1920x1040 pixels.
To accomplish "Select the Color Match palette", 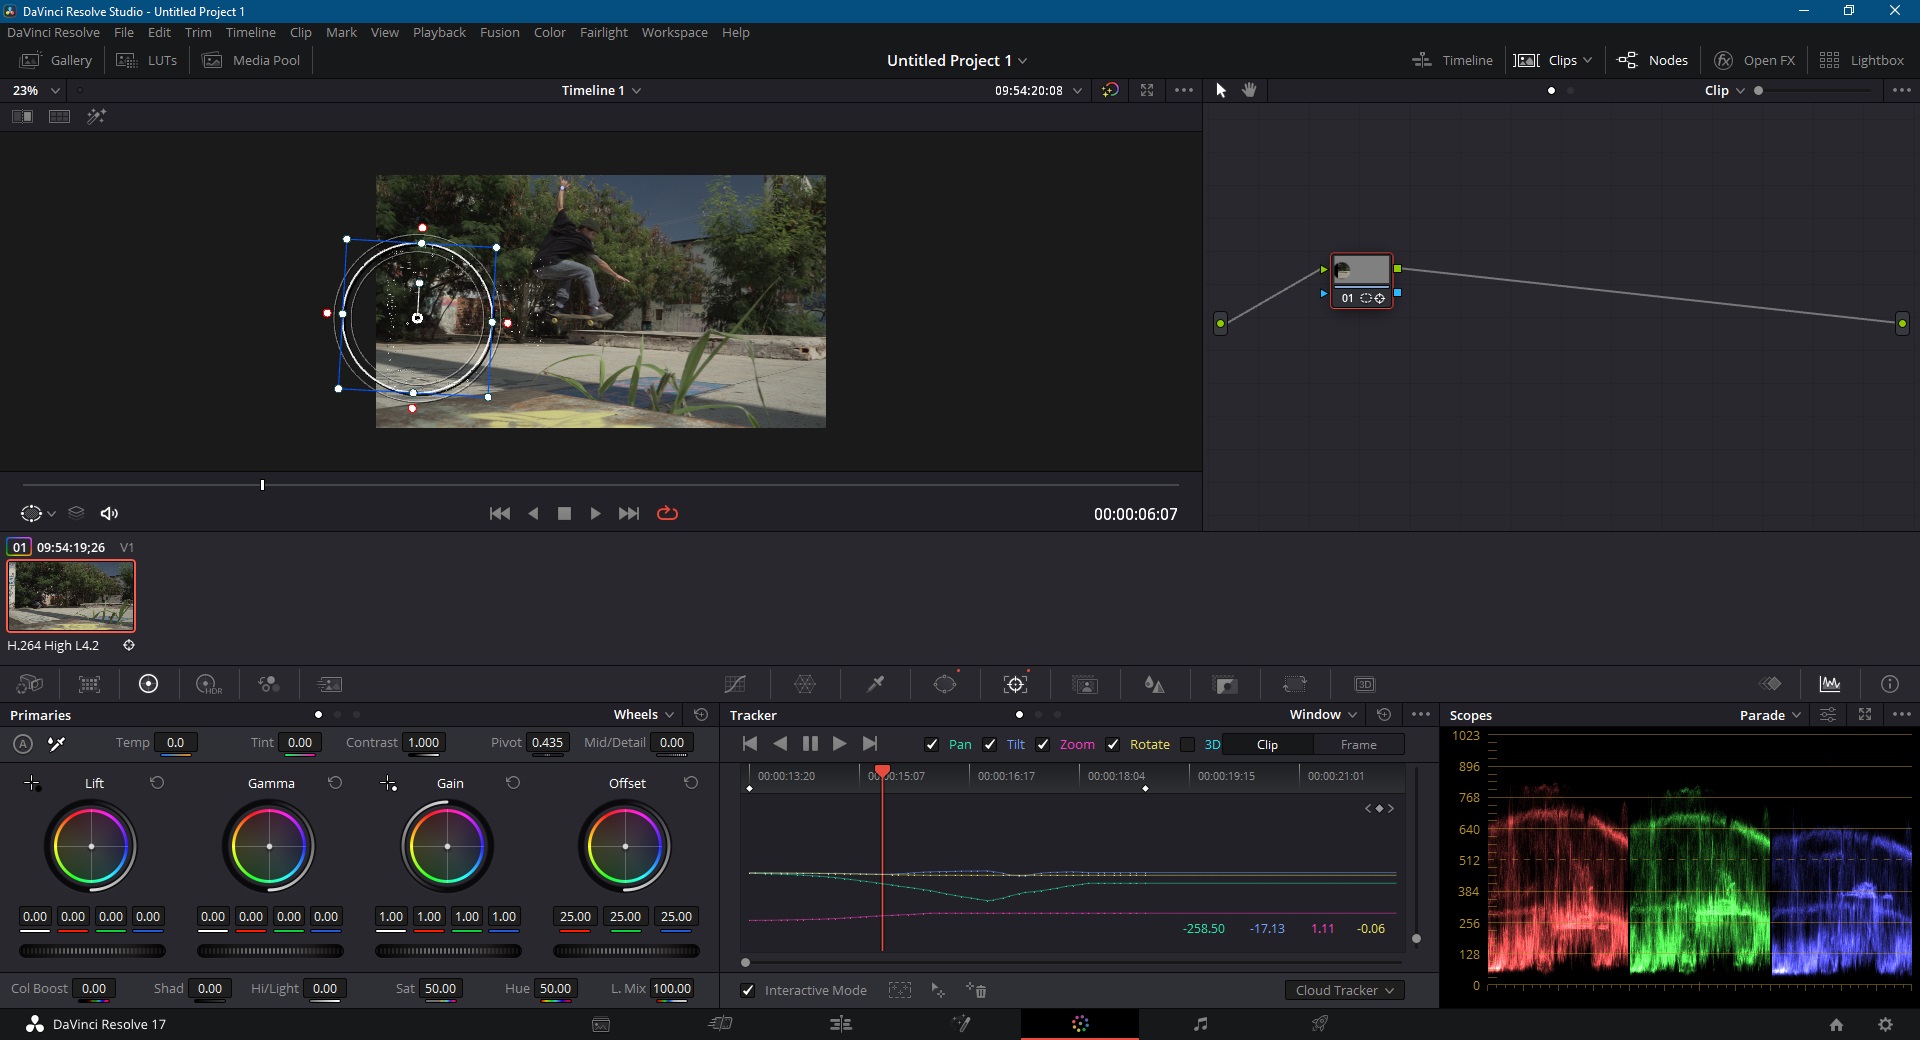I will click(90, 684).
